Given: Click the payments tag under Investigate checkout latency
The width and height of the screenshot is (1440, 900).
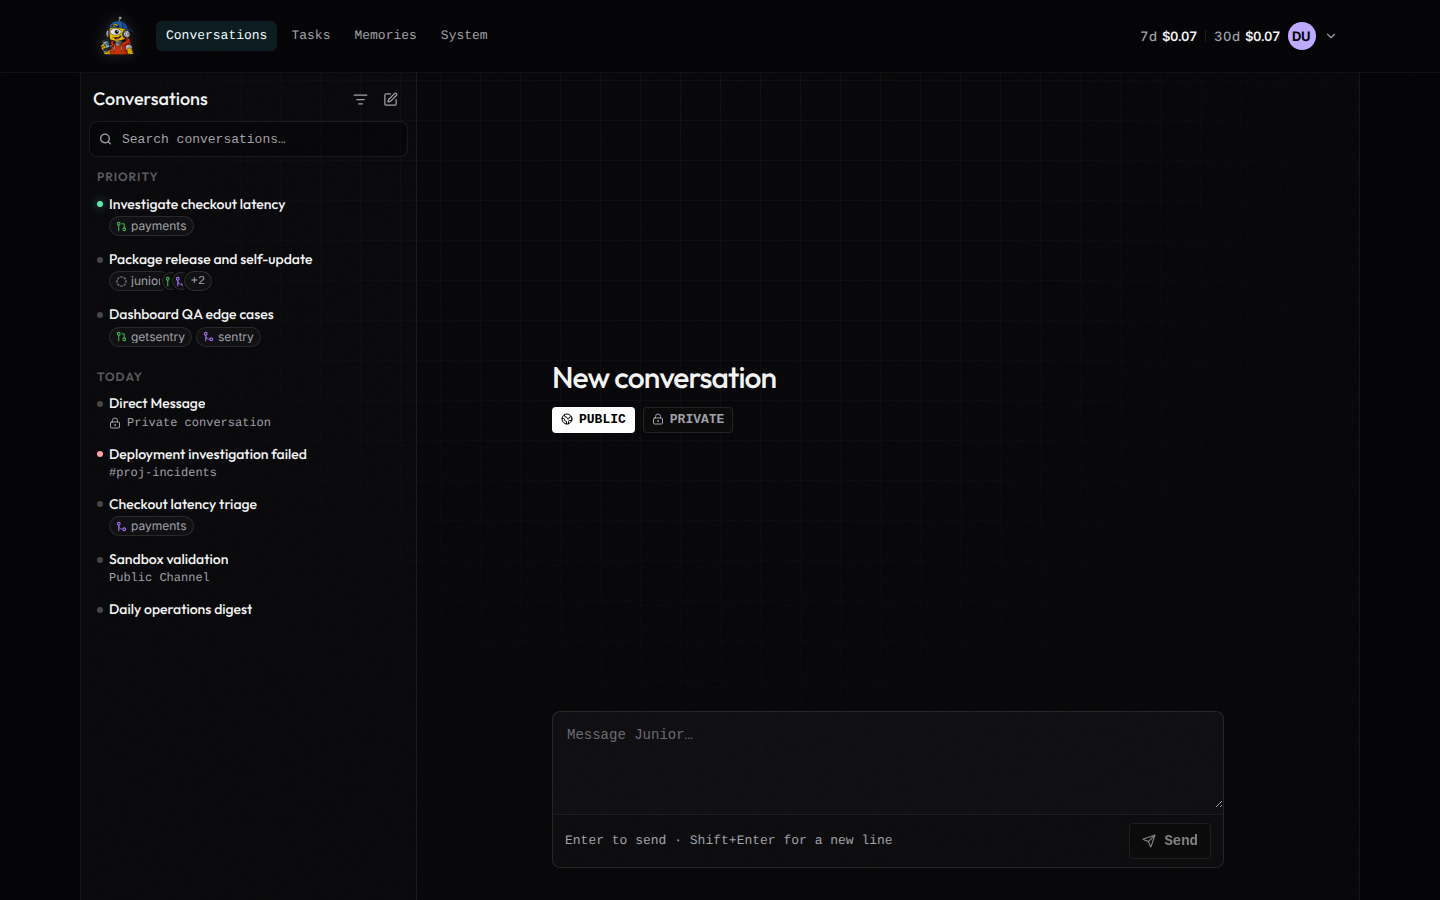Looking at the screenshot, I should [x=151, y=226].
